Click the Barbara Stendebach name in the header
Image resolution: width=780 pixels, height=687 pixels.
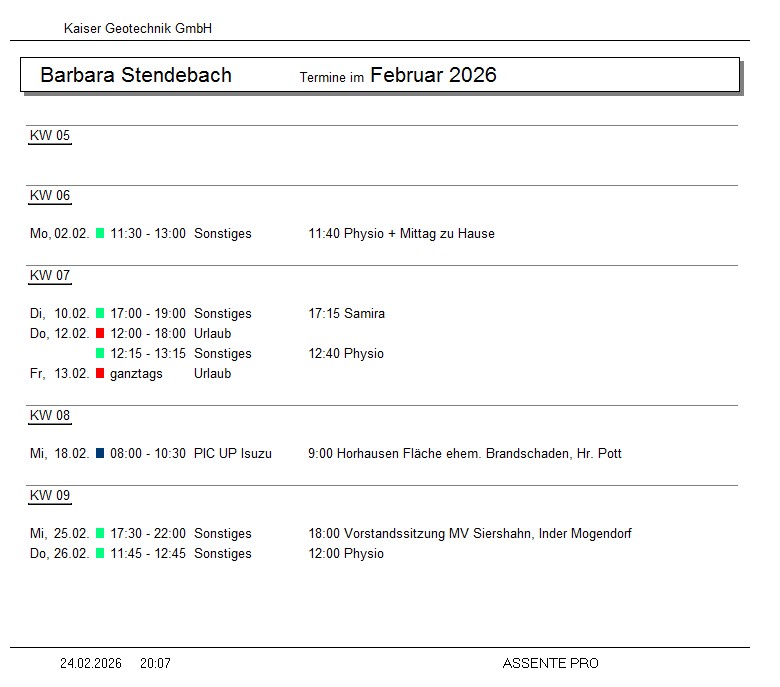tap(136, 75)
